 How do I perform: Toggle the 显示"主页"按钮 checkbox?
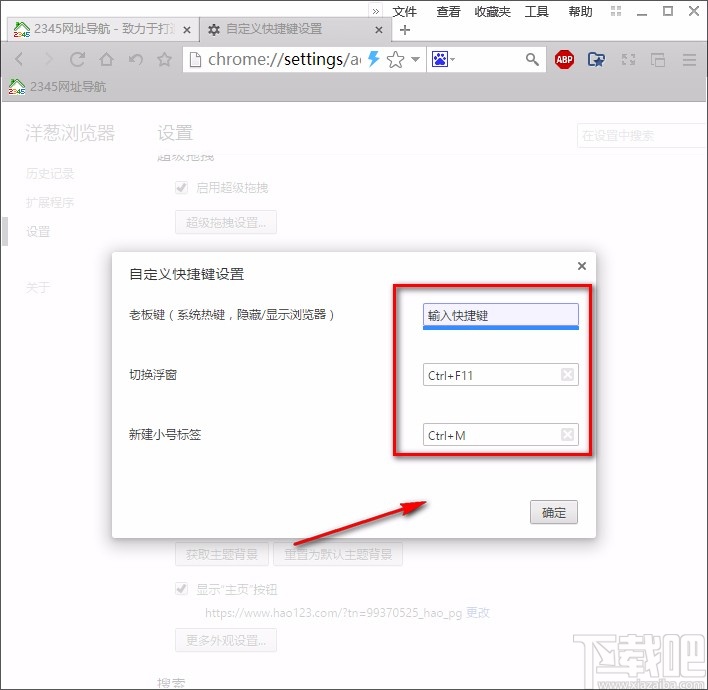pos(182,589)
